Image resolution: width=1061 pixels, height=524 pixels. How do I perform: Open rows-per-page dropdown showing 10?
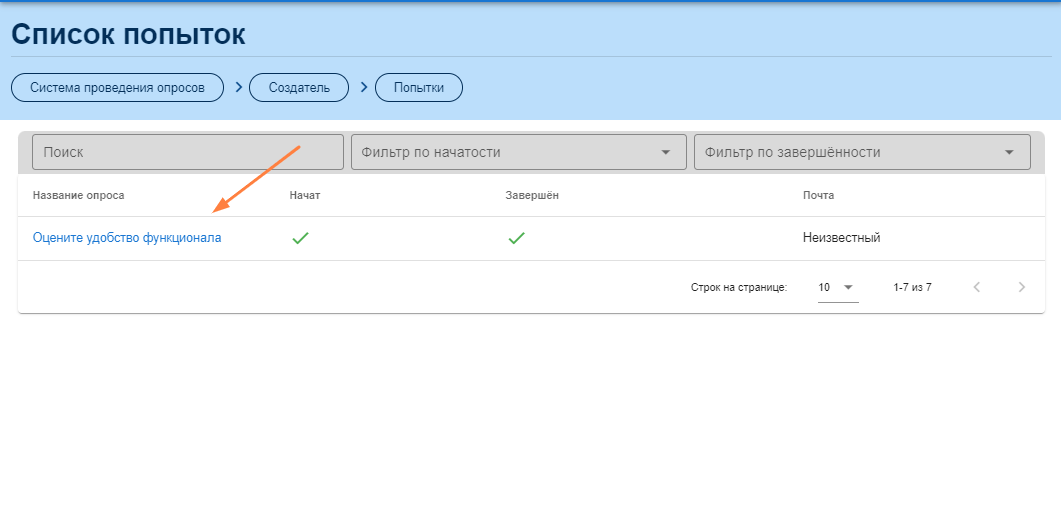click(x=837, y=287)
